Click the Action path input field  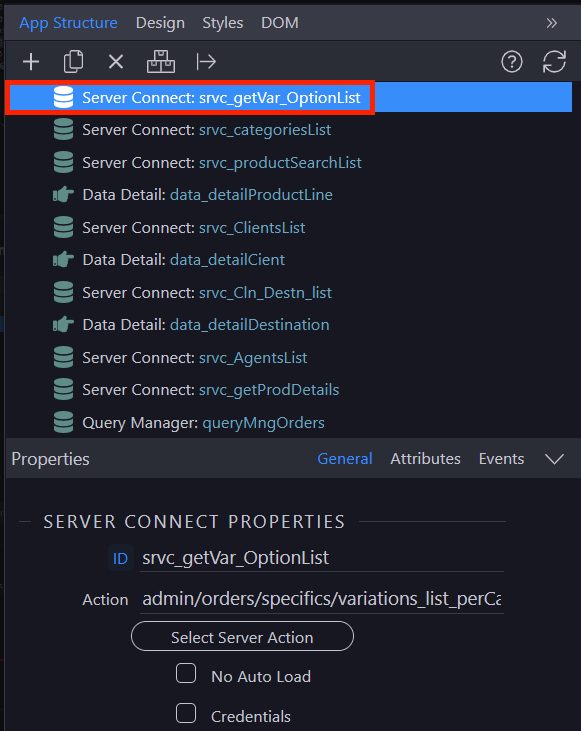[x=322, y=599]
